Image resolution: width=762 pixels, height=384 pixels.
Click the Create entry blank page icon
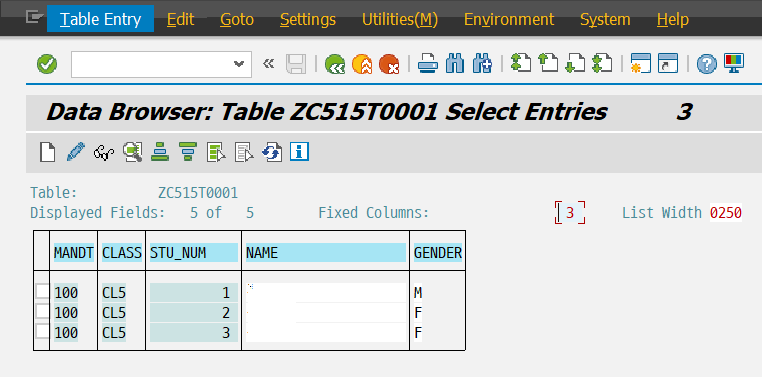(48, 152)
